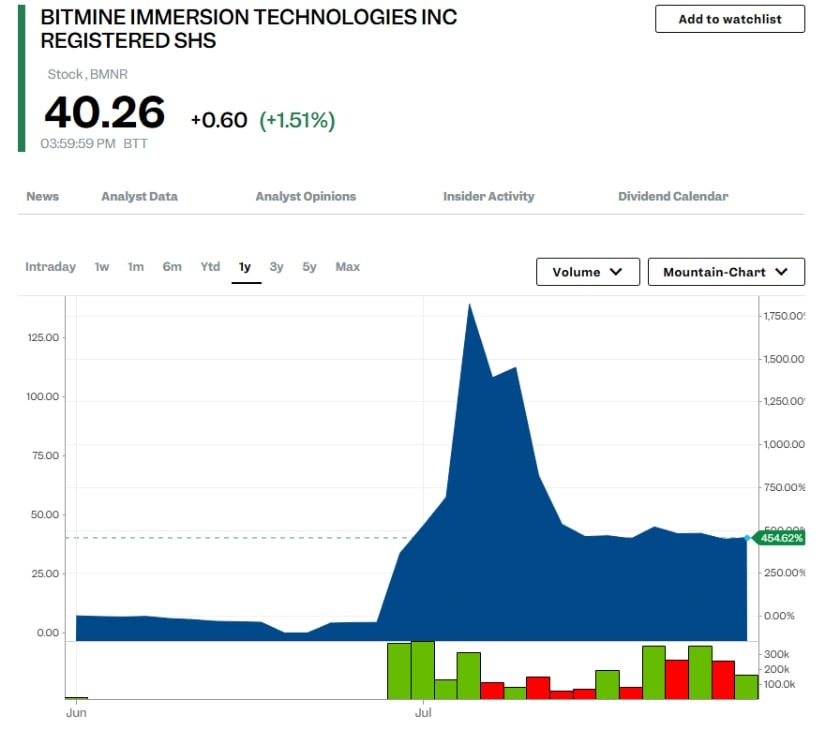Viewport: 825px width, 729px height.
Task: Switch to the Ytd time range
Action: click(209, 267)
